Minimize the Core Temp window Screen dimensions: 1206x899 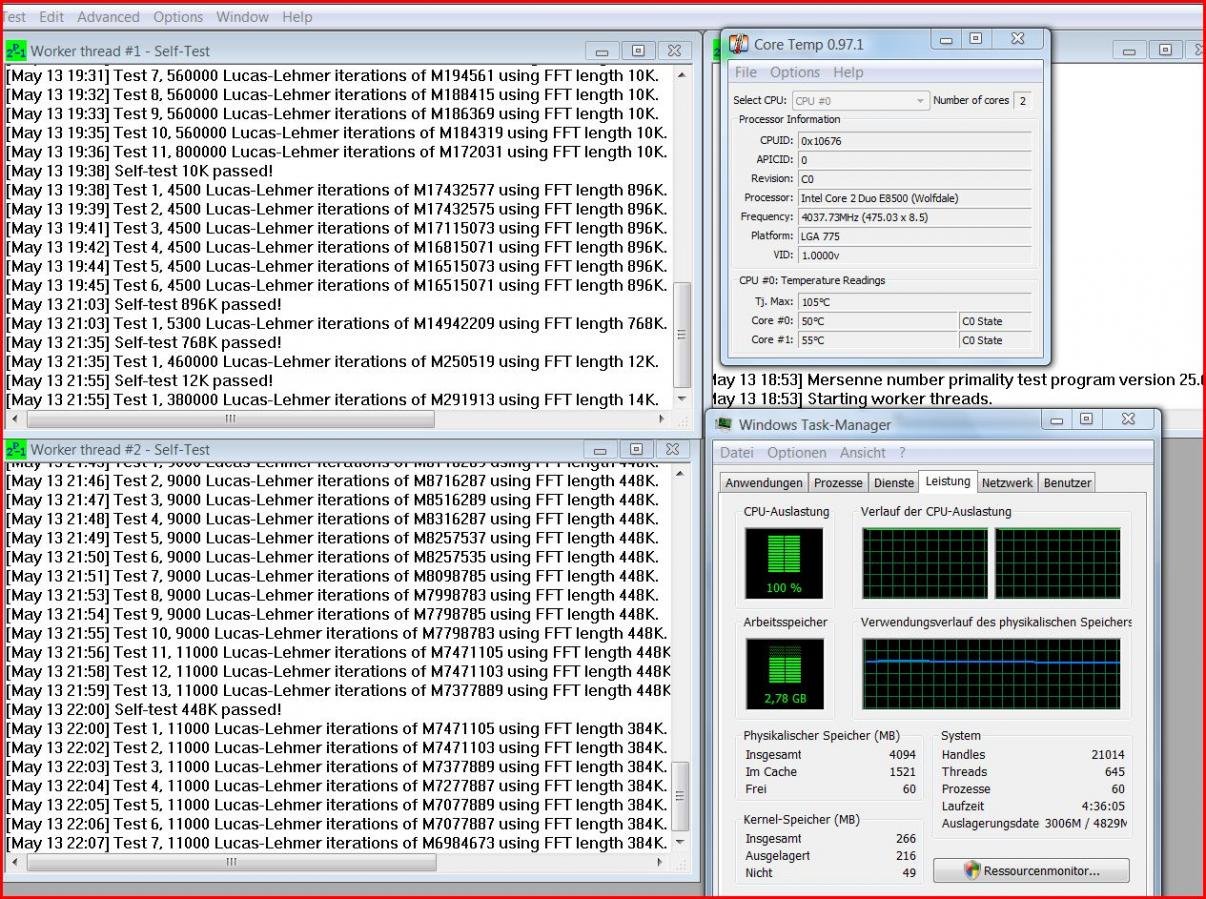[x=945, y=39]
